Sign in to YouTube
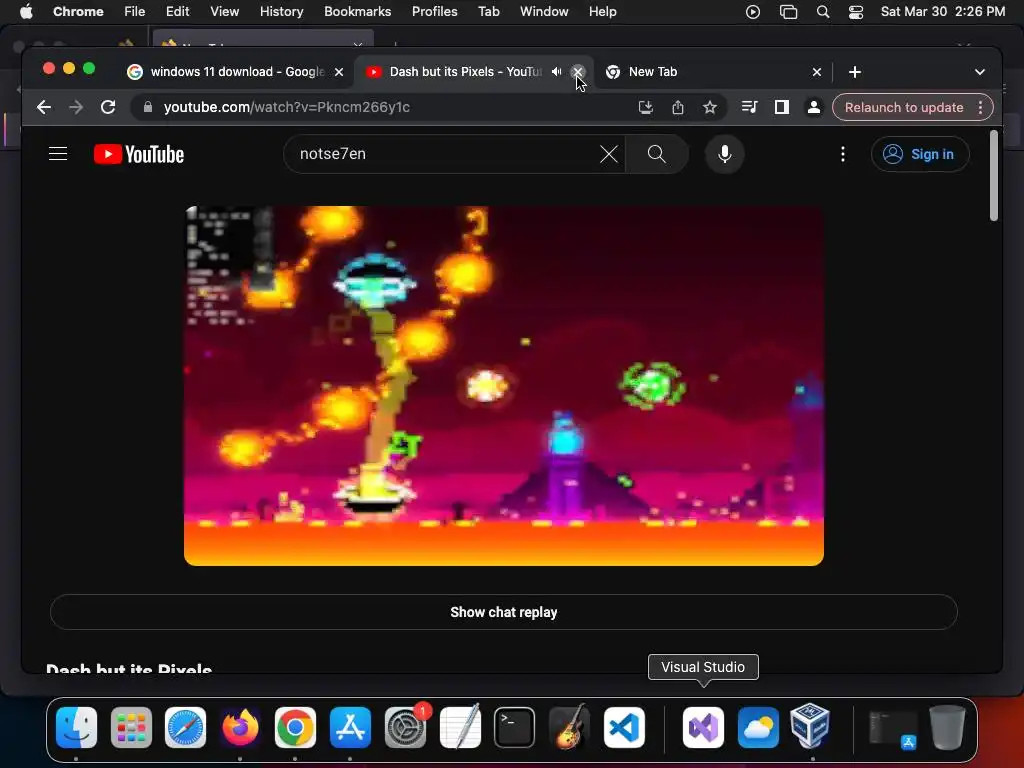The height and width of the screenshot is (768, 1024). [920, 154]
